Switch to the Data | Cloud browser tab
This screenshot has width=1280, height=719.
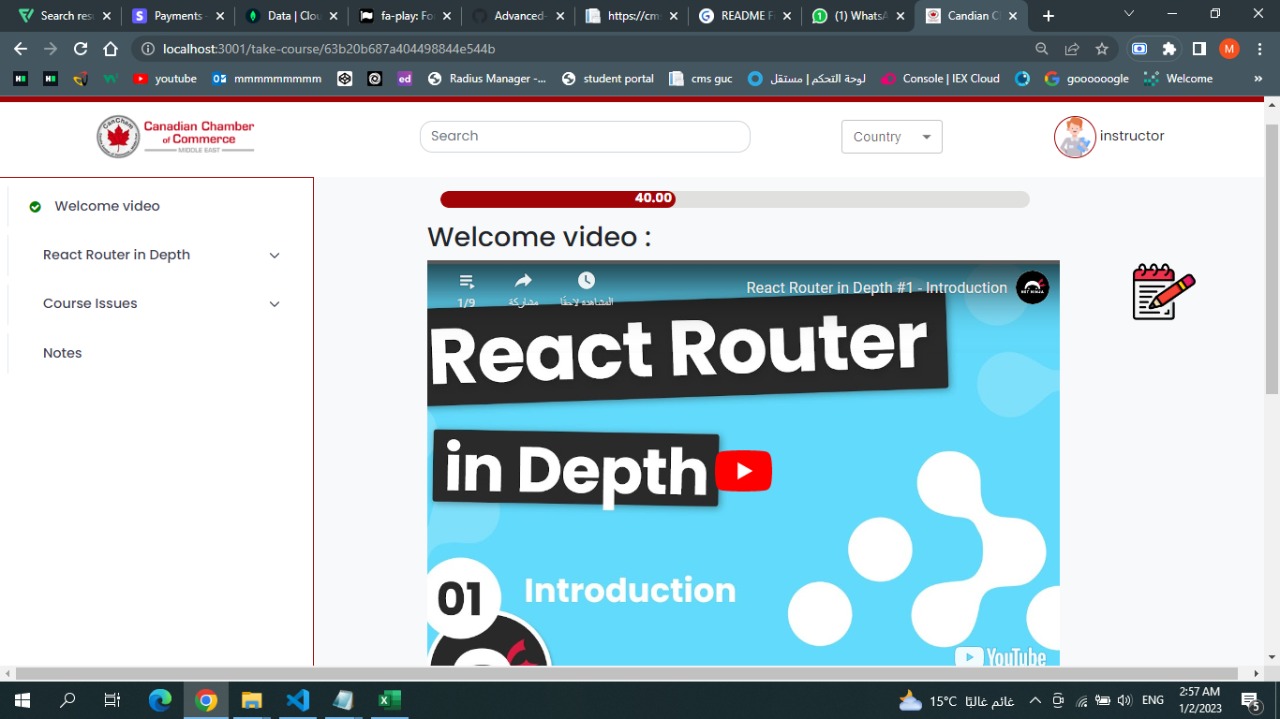292,16
